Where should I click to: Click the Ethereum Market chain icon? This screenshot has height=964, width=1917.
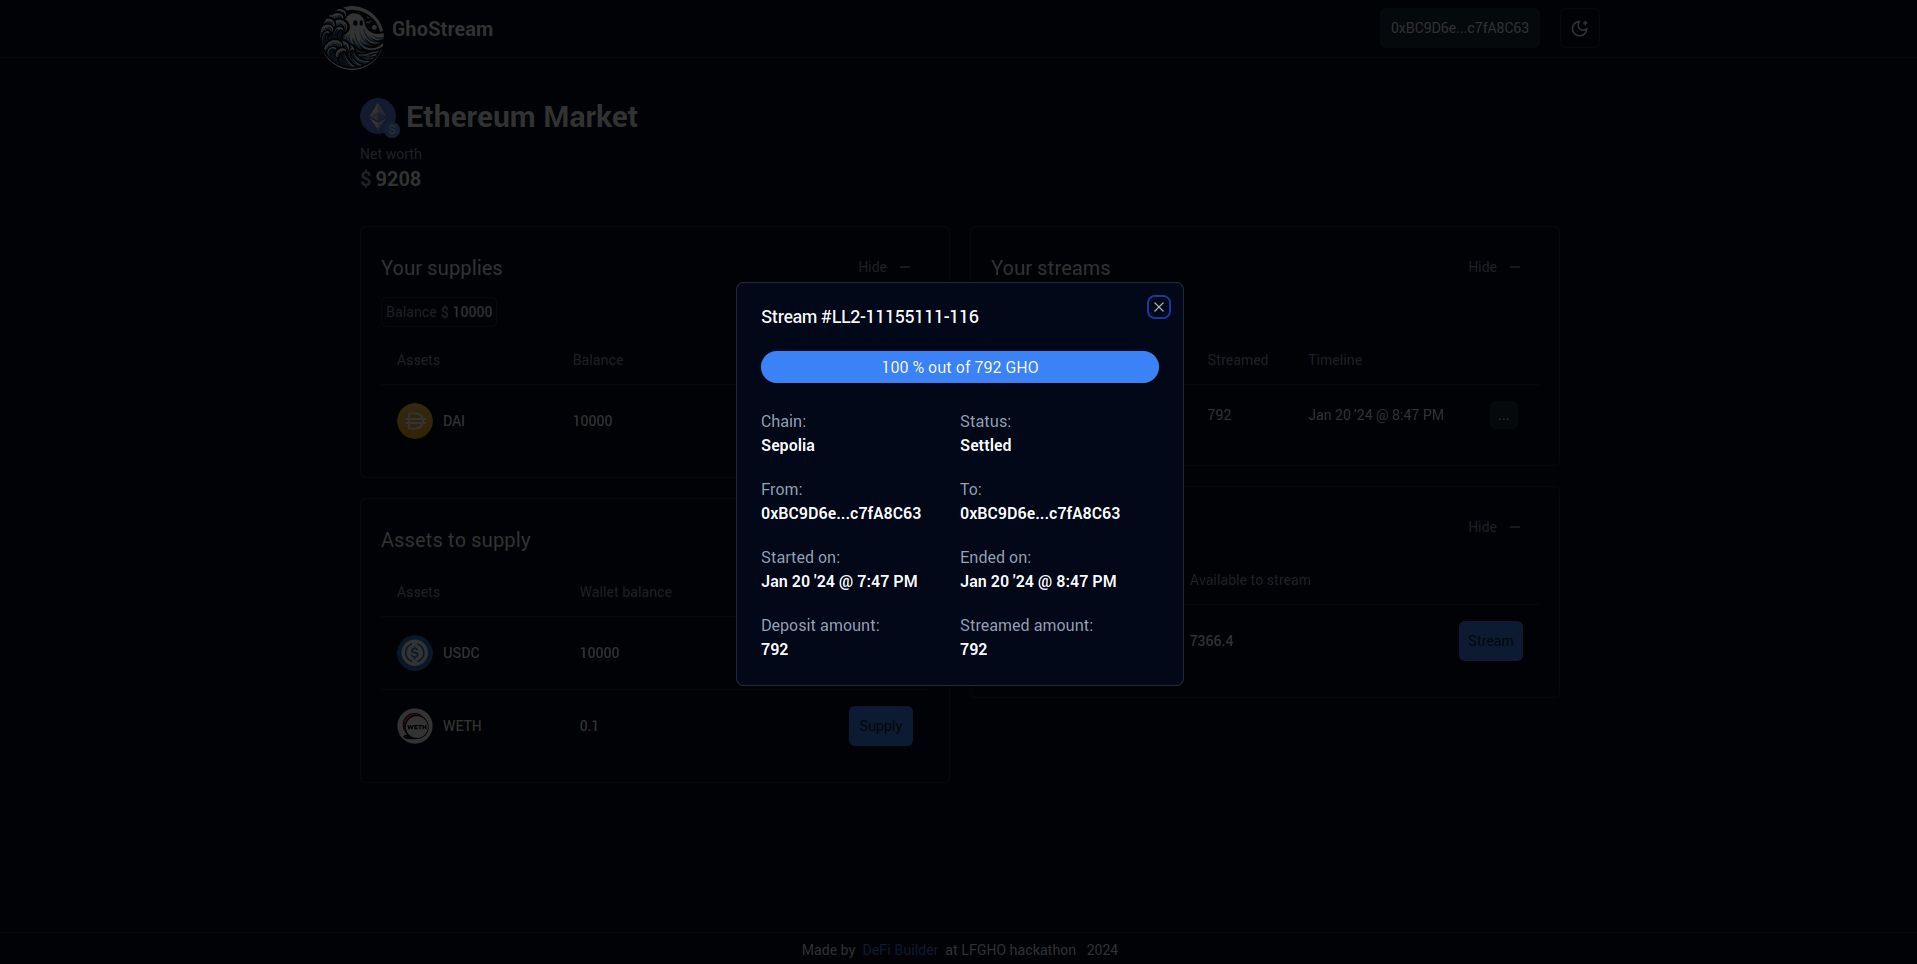[379, 117]
